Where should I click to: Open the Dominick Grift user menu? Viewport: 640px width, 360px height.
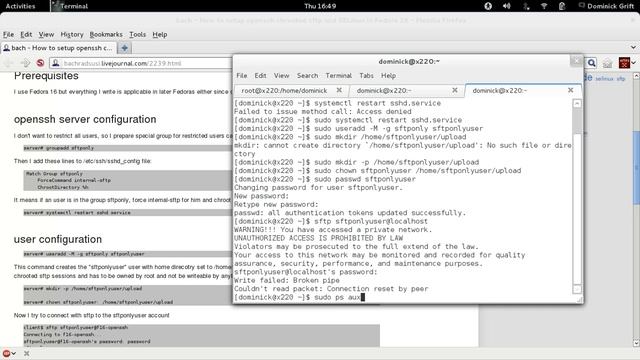pos(607,6)
